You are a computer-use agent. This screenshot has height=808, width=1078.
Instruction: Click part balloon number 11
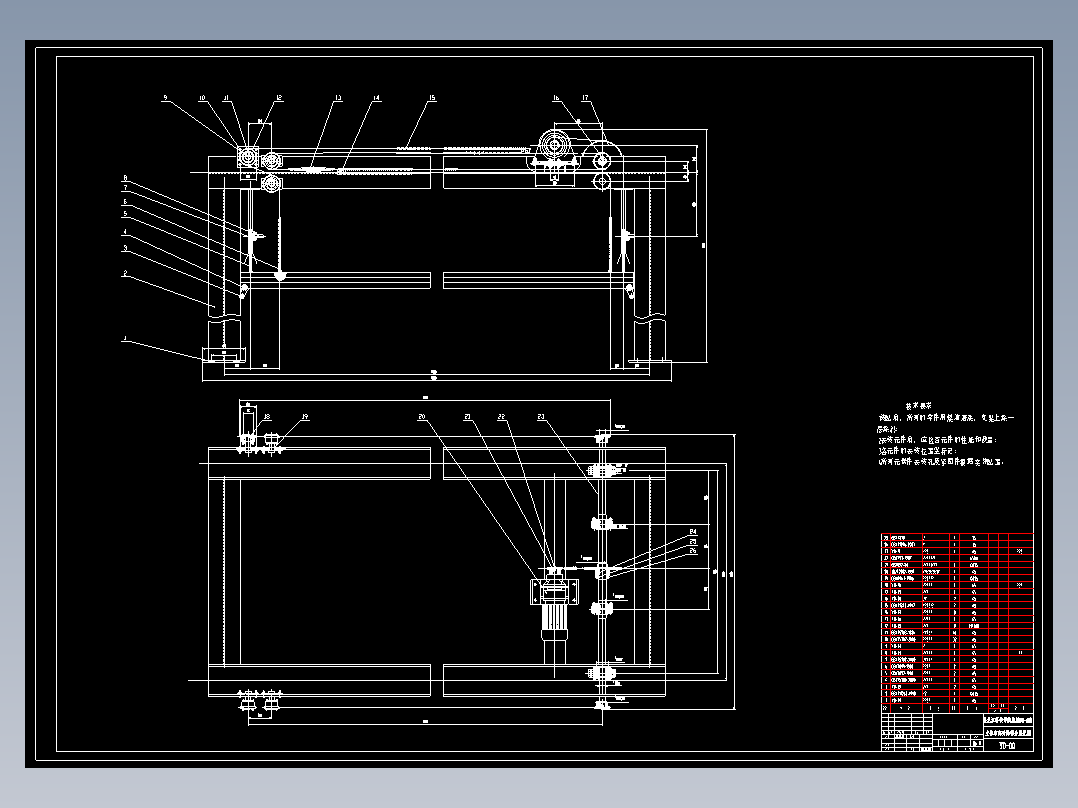point(226,98)
